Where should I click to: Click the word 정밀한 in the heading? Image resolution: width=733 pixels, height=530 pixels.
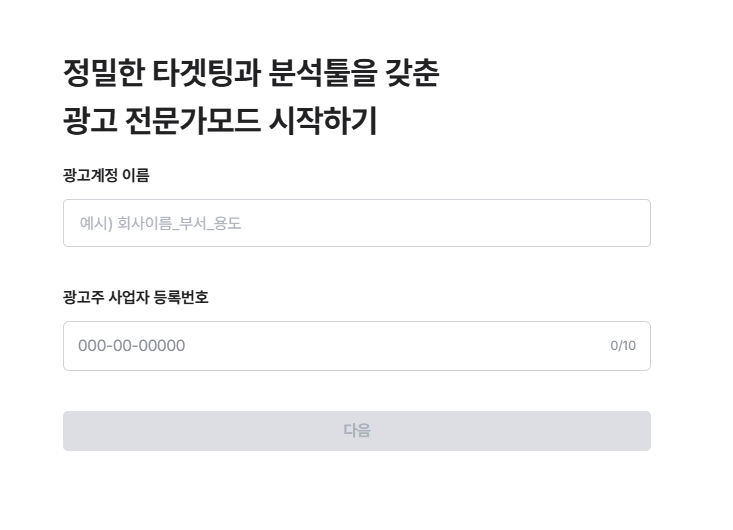pos(103,73)
